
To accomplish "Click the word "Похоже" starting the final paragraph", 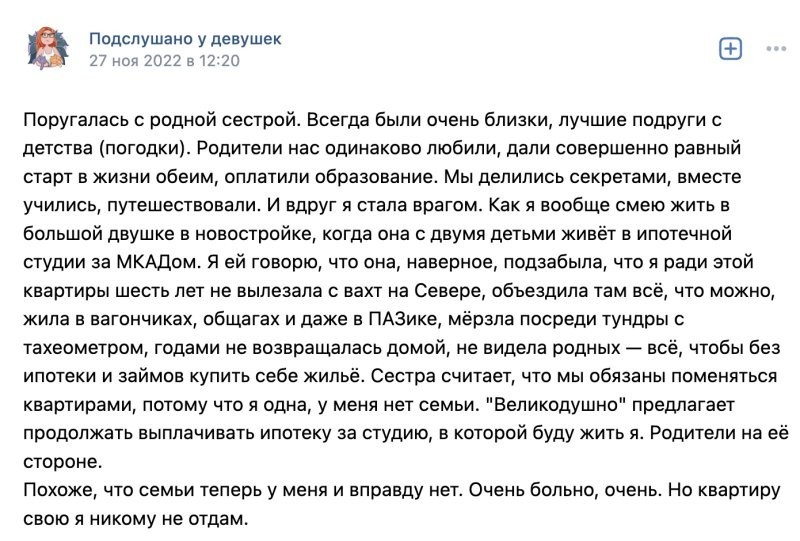I will click(52, 495).
